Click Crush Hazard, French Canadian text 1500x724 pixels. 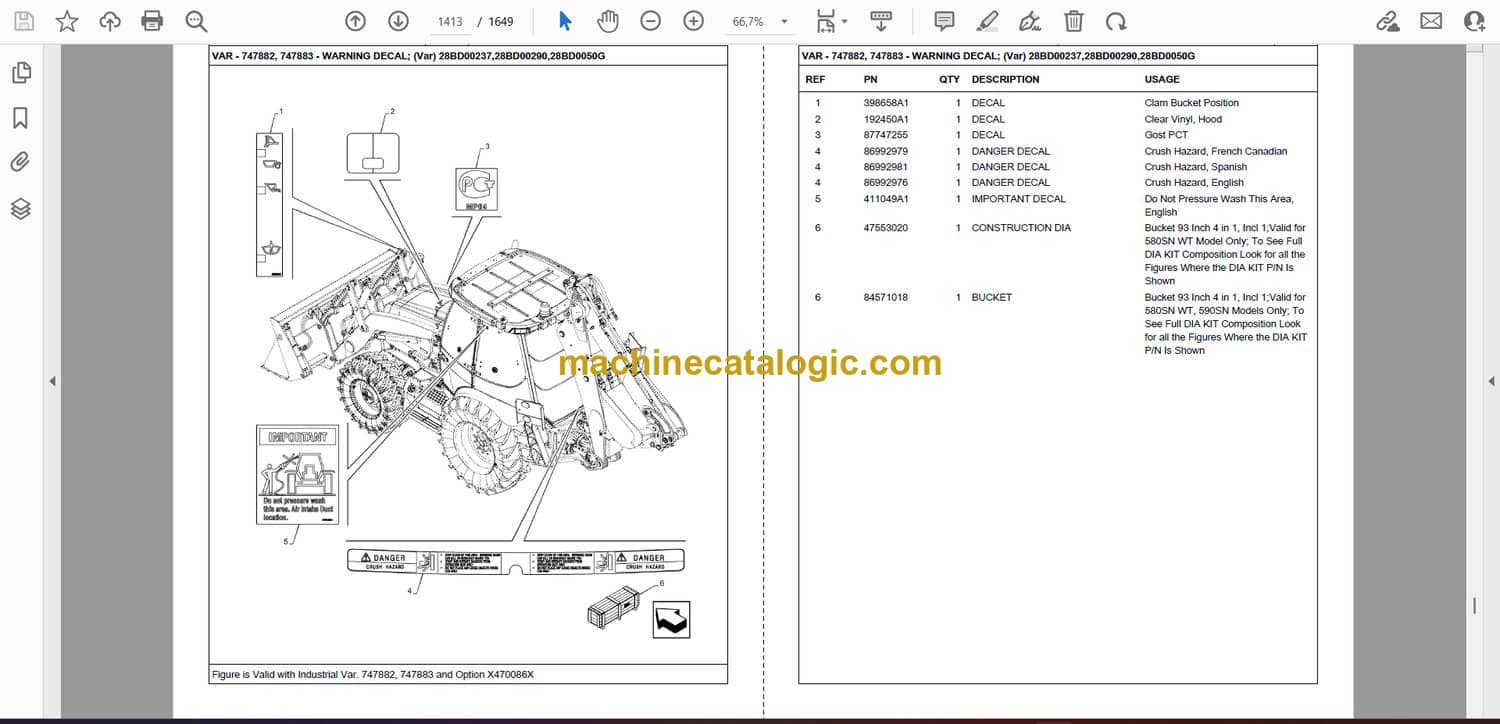(1216, 151)
